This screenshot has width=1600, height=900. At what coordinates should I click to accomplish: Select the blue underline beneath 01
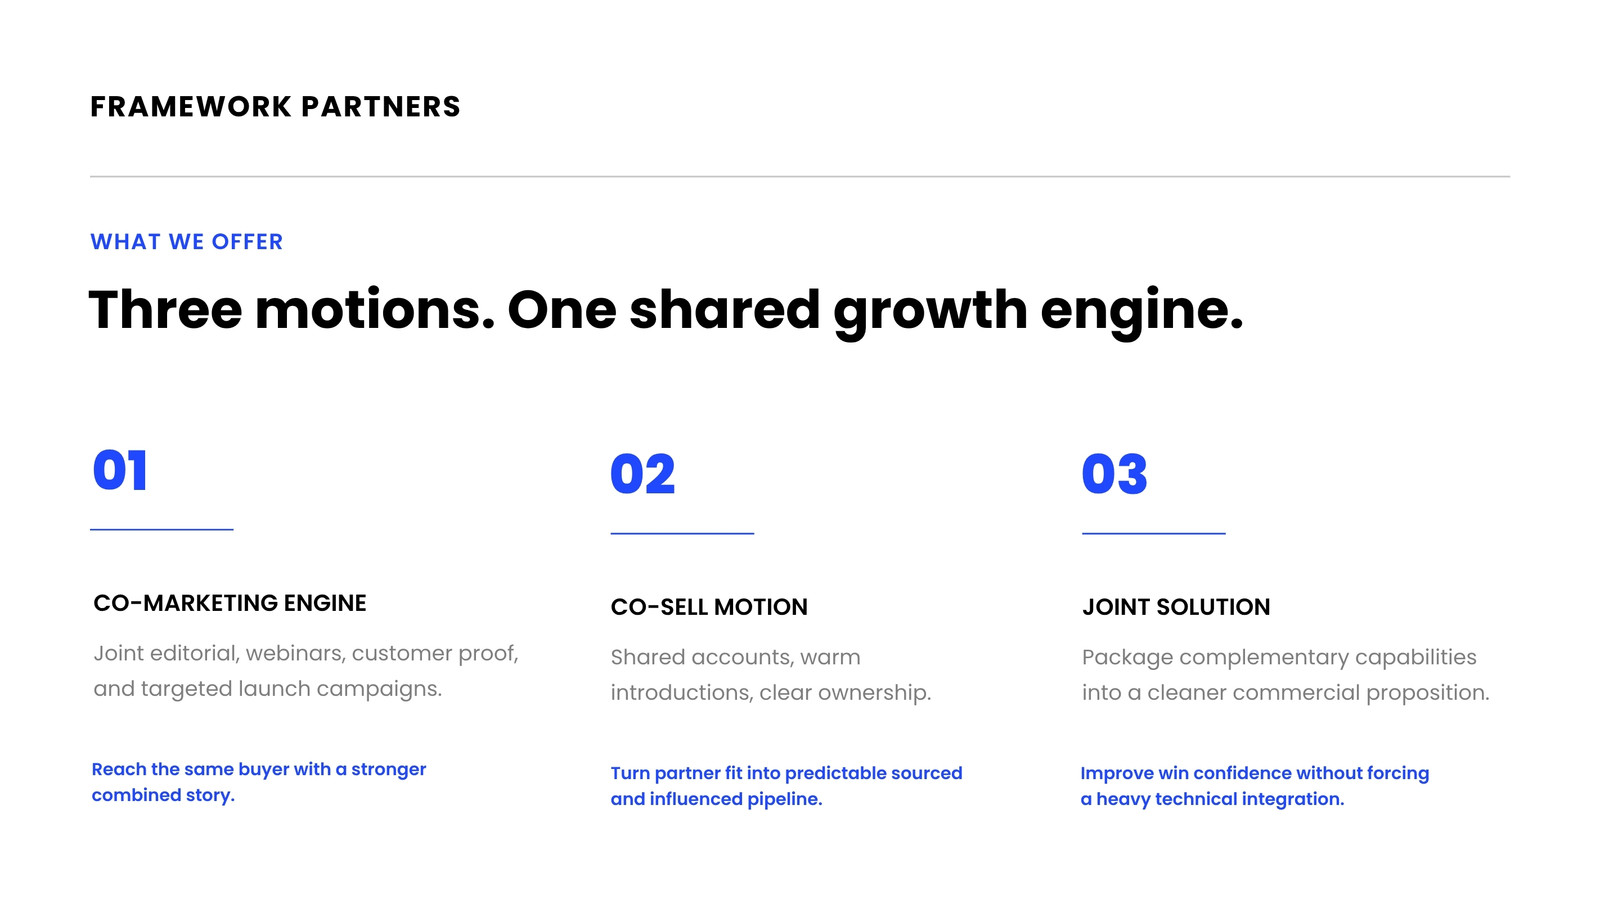162,529
